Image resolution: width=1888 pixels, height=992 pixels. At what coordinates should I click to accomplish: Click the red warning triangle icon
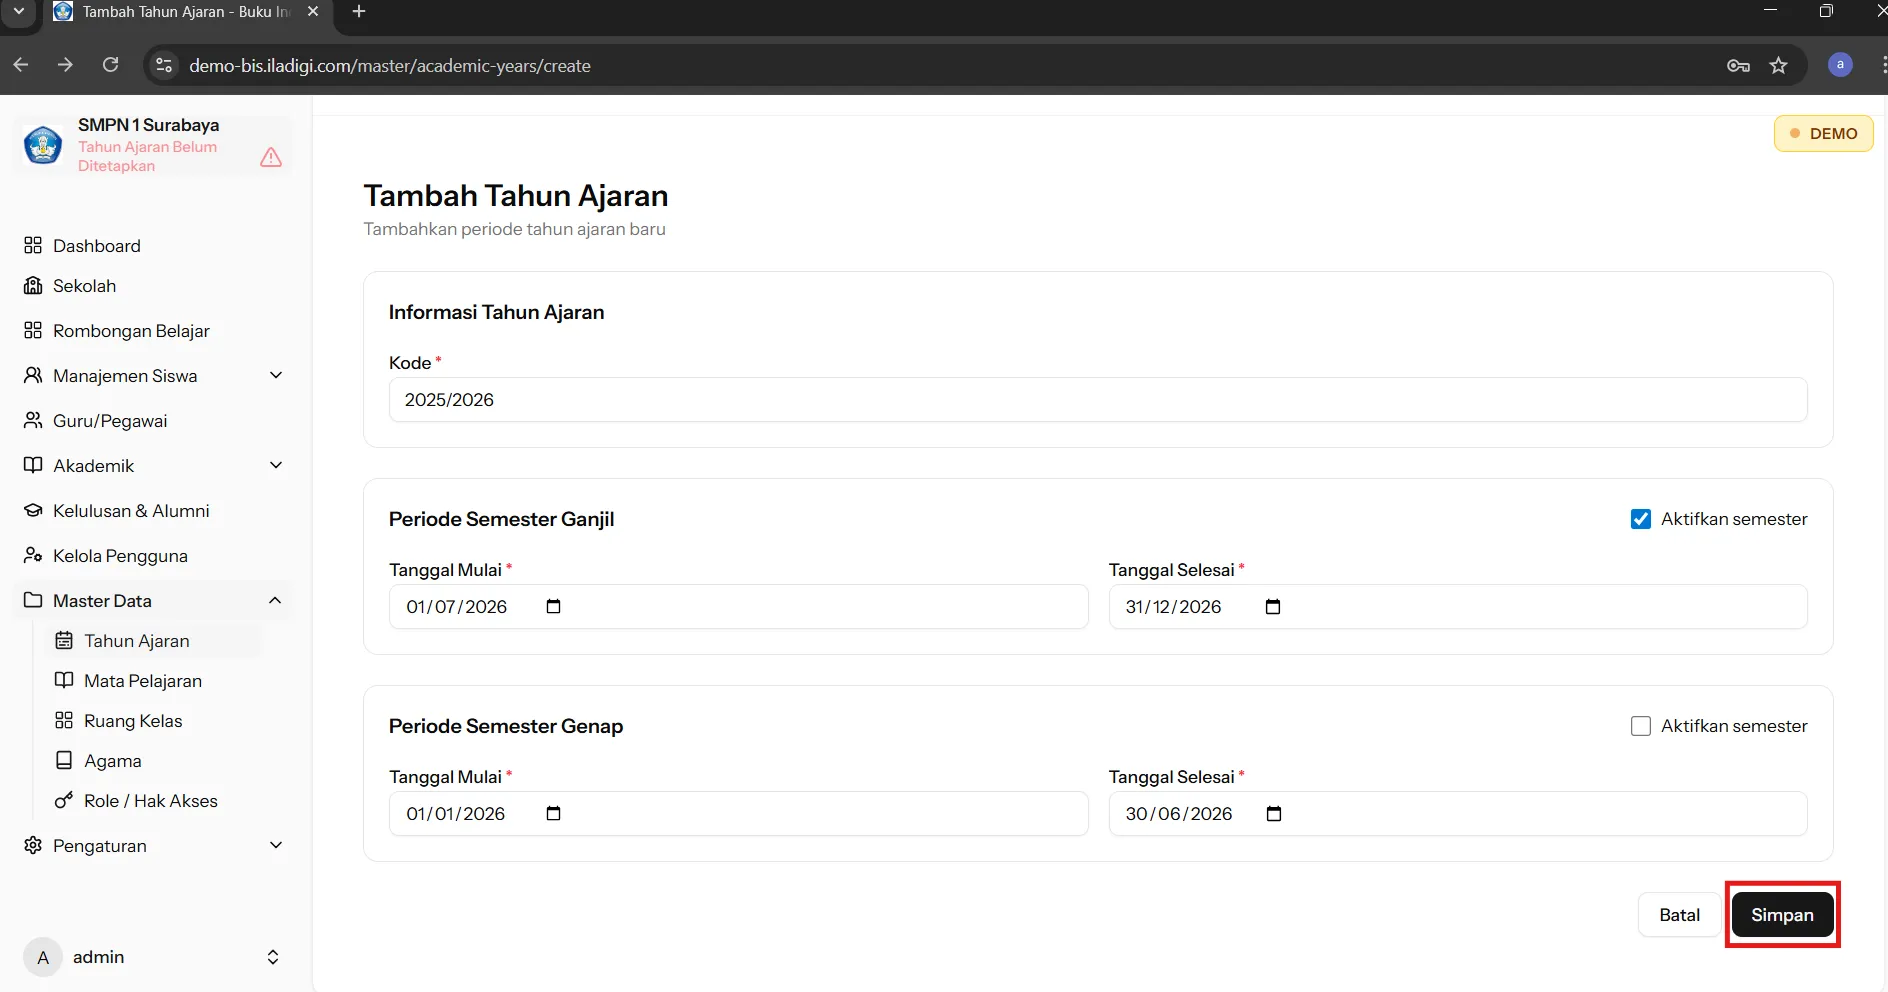click(x=271, y=157)
